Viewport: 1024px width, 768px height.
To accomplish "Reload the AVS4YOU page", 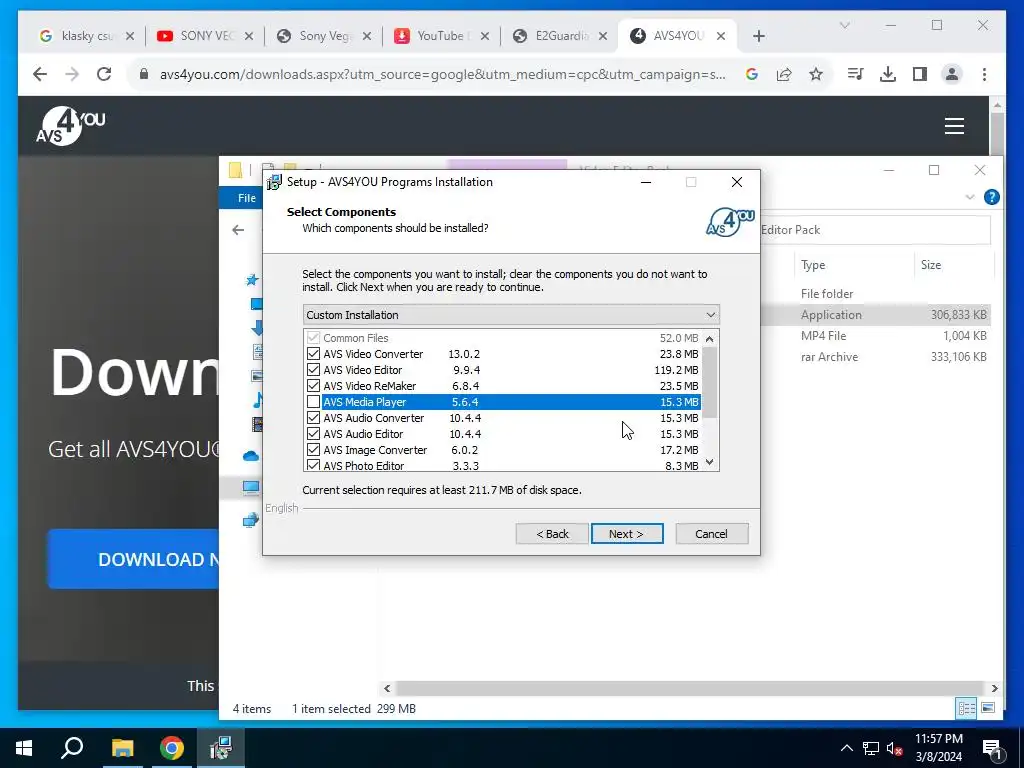I will coord(104,74).
